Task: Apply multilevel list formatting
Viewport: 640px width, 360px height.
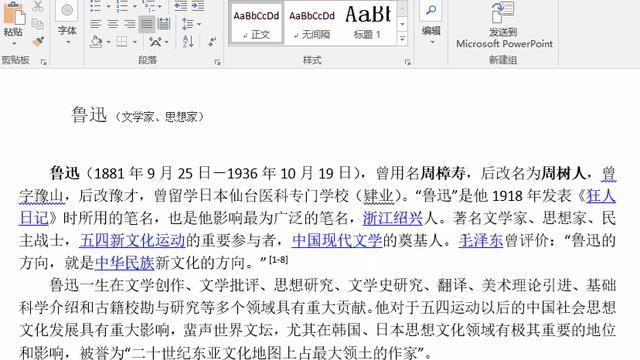Action: coord(148,6)
